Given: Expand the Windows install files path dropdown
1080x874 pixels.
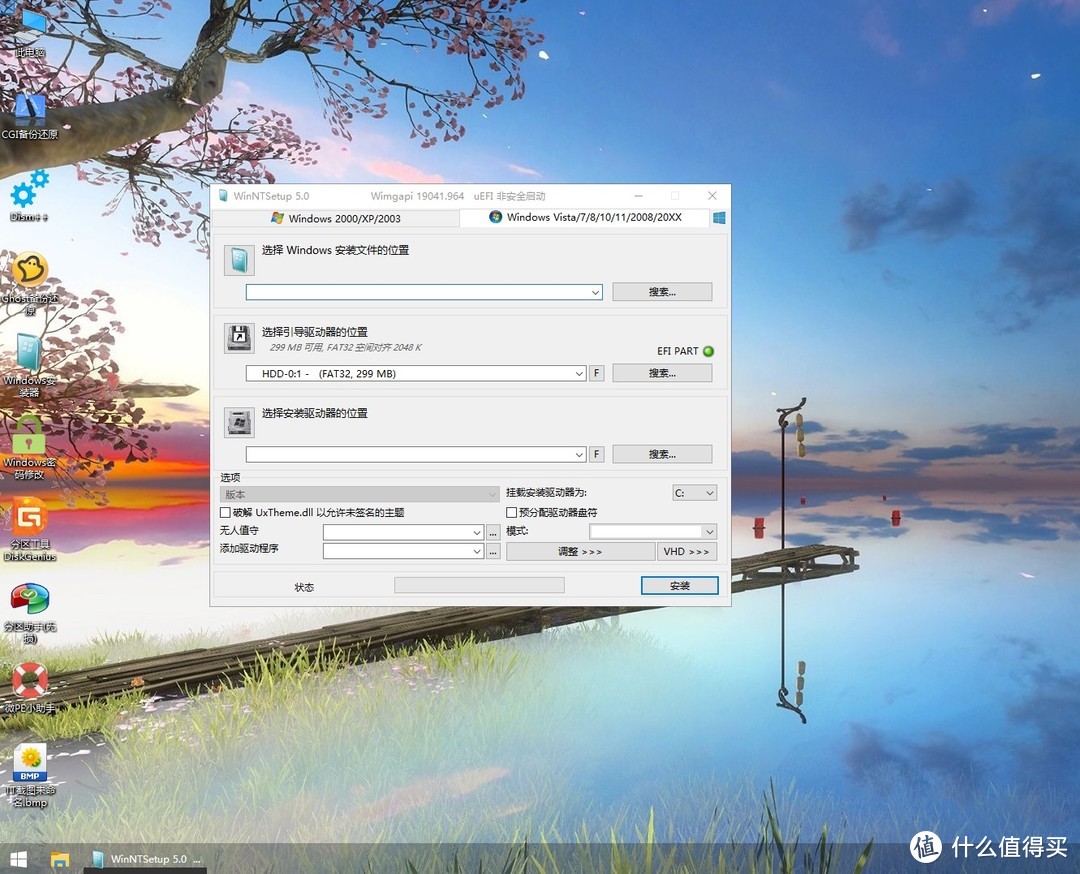Looking at the screenshot, I should [x=595, y=292].
